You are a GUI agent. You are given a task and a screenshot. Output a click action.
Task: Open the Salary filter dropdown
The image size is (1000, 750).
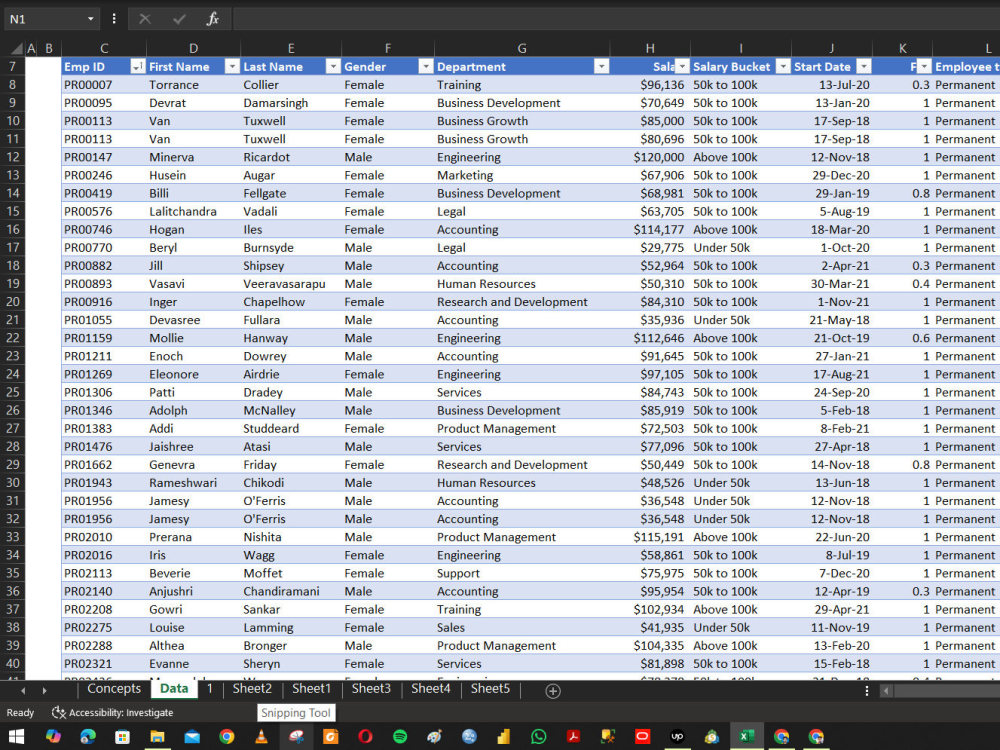682,66
